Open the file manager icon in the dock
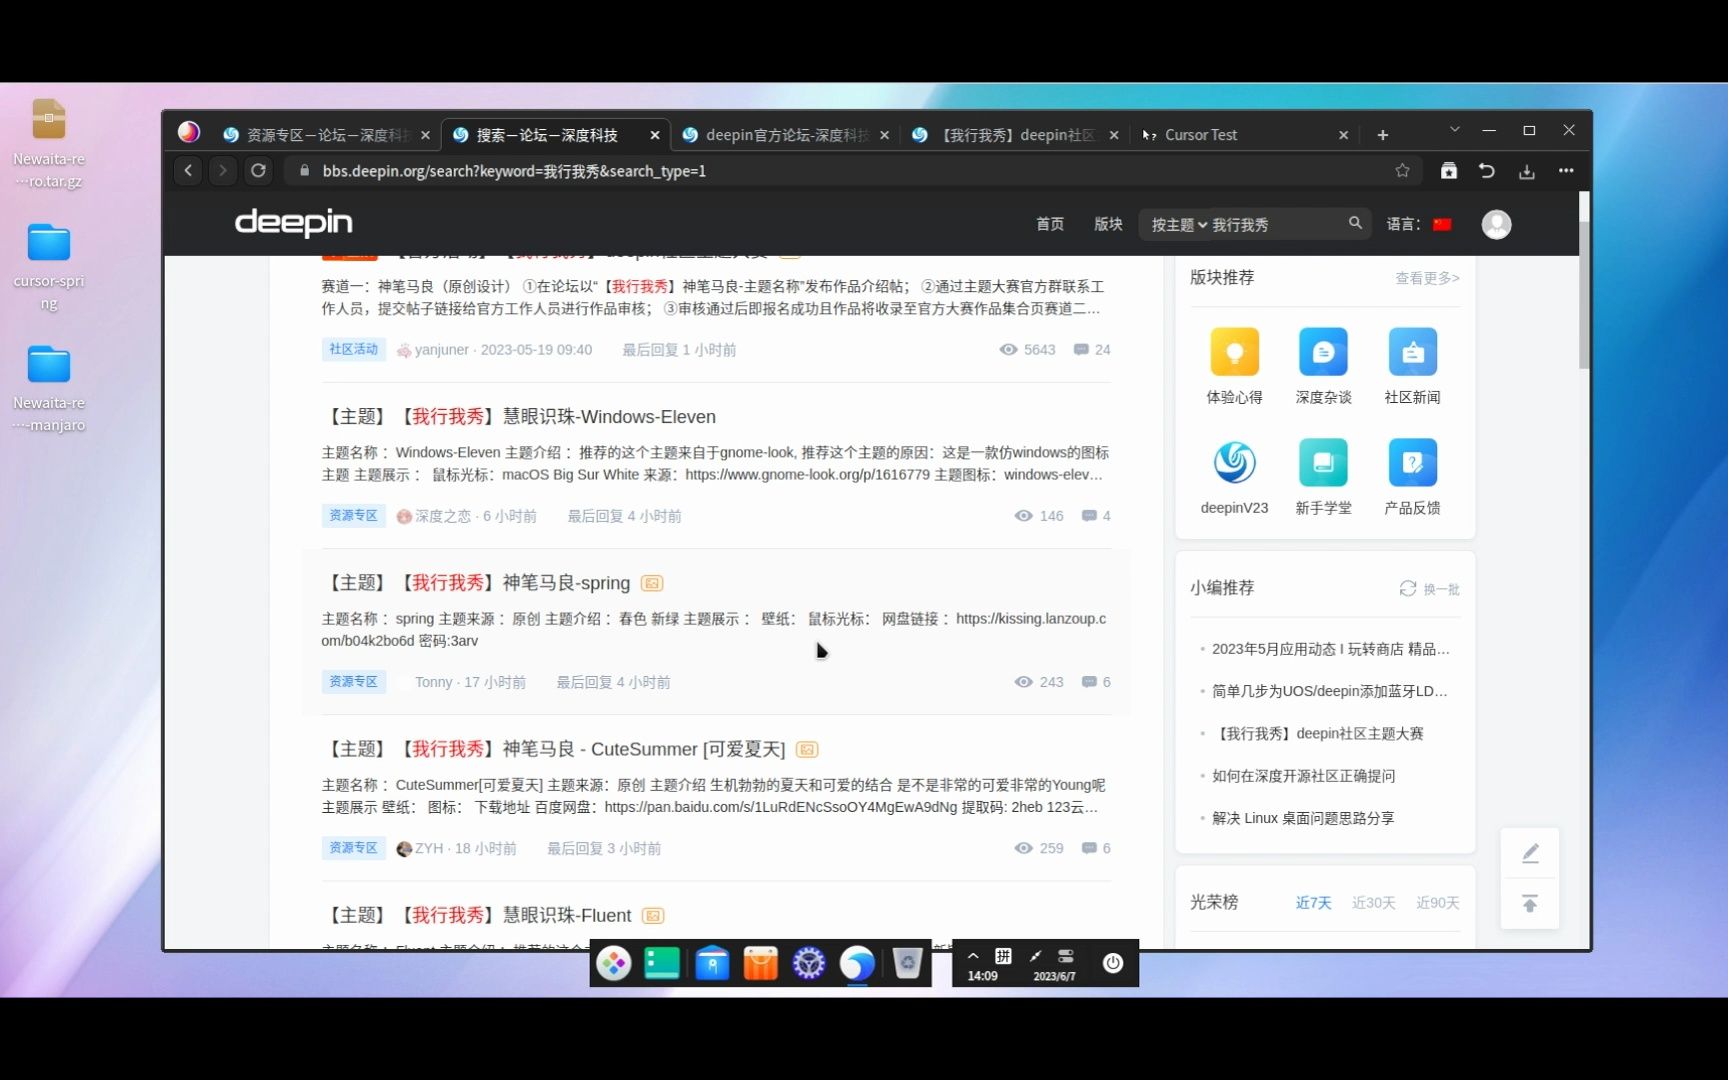Viewport: 1728px width, 1080px height. 712,963
